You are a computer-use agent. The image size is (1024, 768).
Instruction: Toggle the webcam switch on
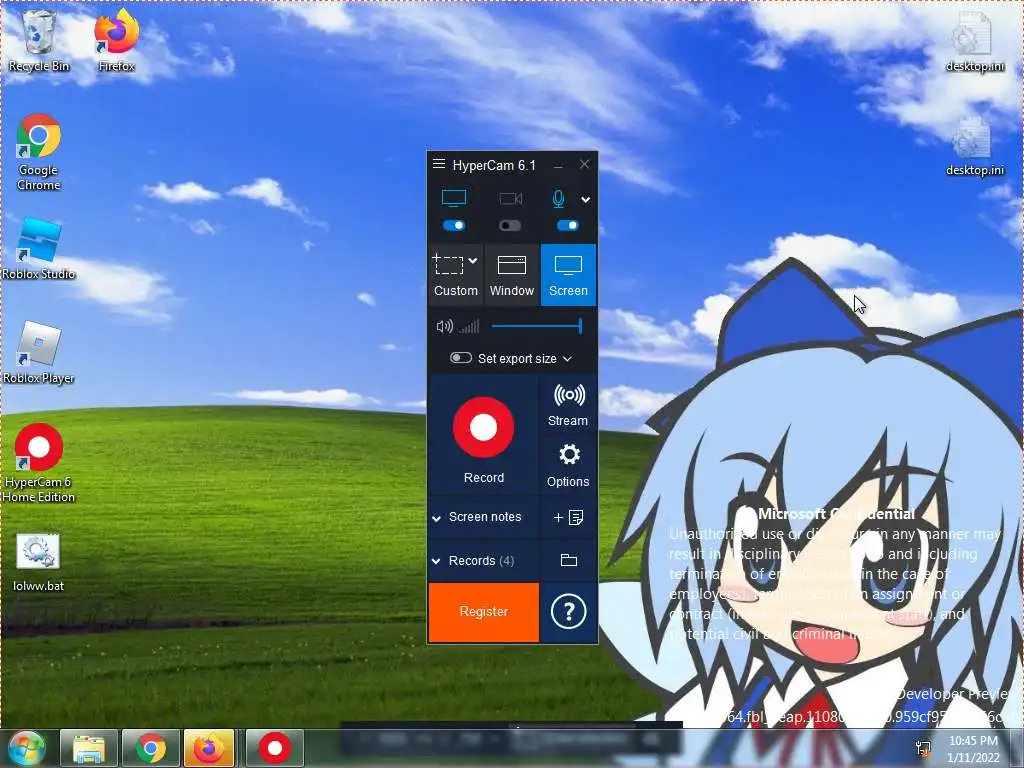[510, 225]
